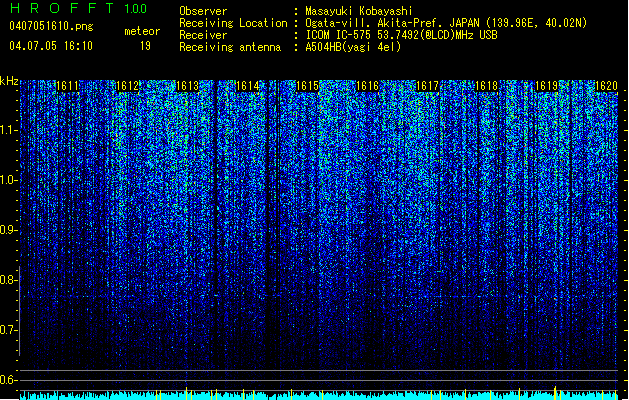Click receiver value ICOM IC-575 53.7492 MHz USB
The image size is (629, 400).
coord(401,35)
